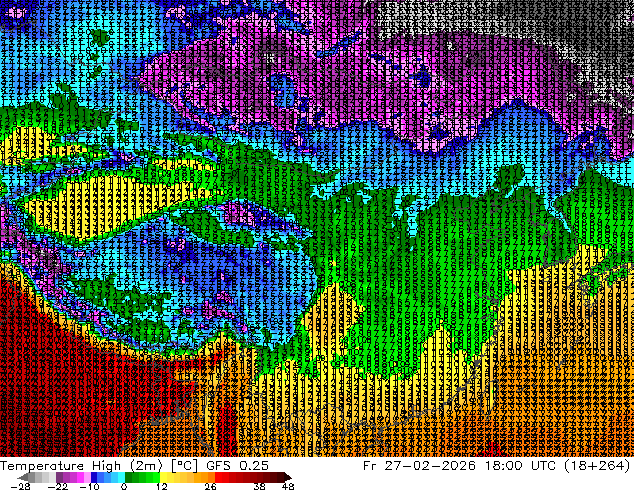
Task: Click the "0" legend label
Action: point(124,486)
